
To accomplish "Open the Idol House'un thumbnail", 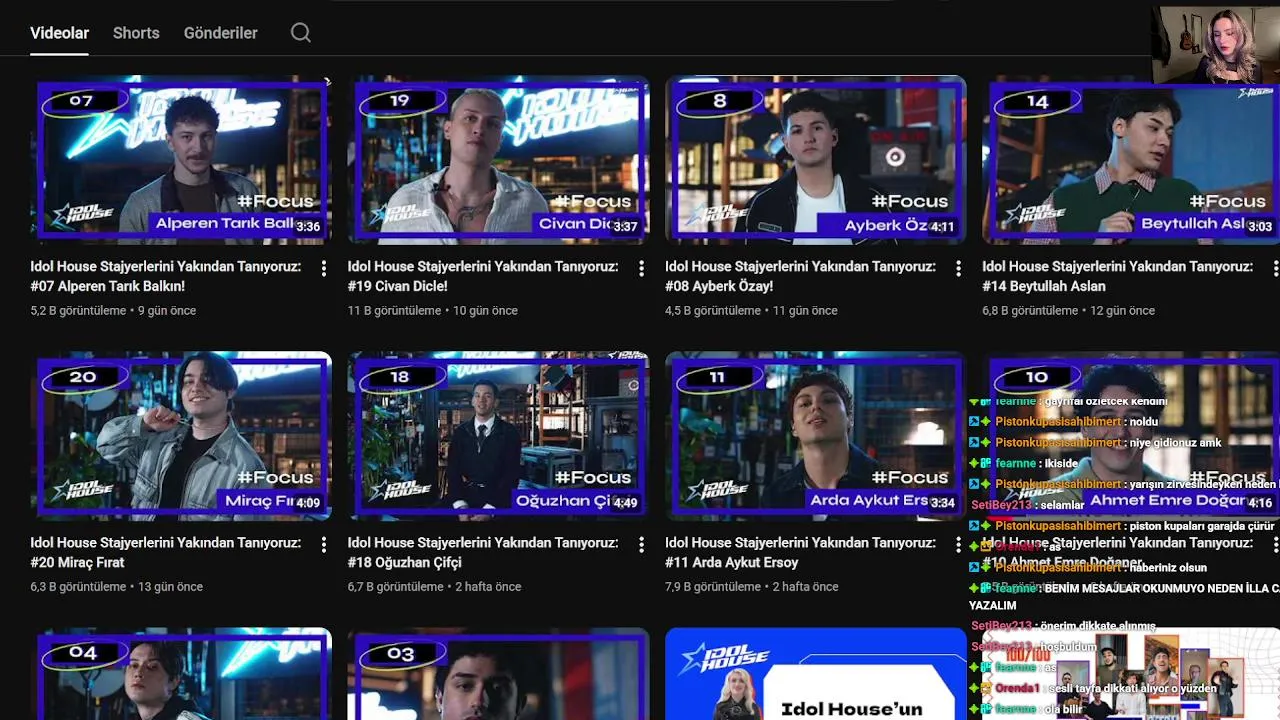I will pyautogui.click(x=815, y=674).
